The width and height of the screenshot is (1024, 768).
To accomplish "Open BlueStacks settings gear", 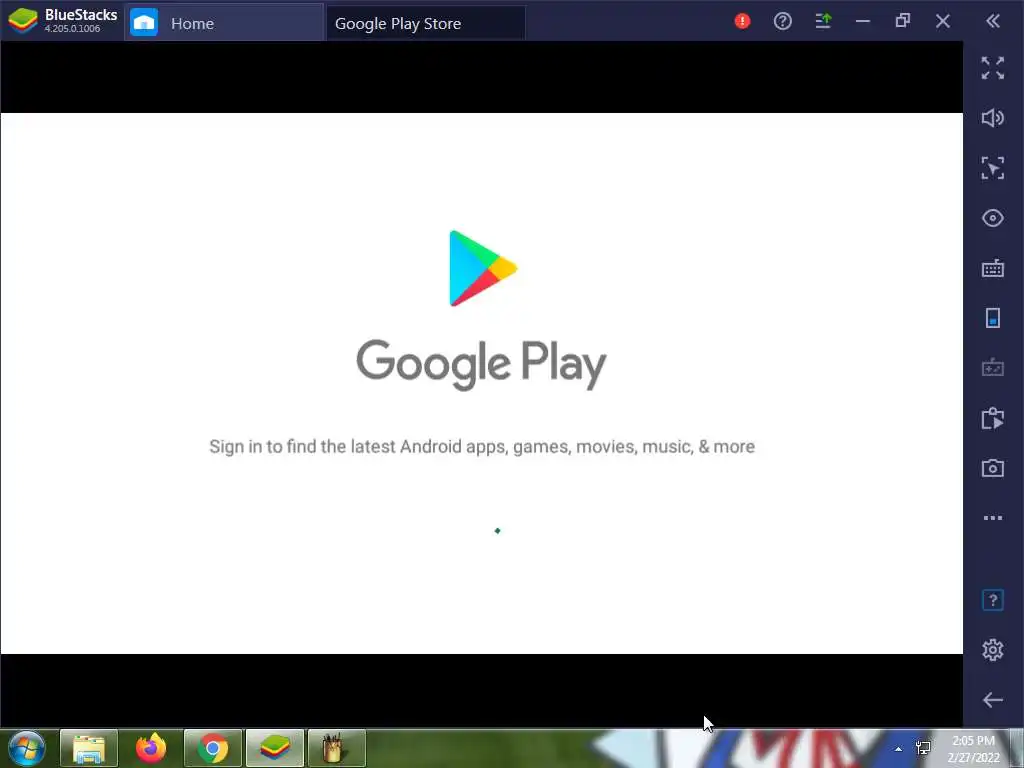I will tap(993, 650).
